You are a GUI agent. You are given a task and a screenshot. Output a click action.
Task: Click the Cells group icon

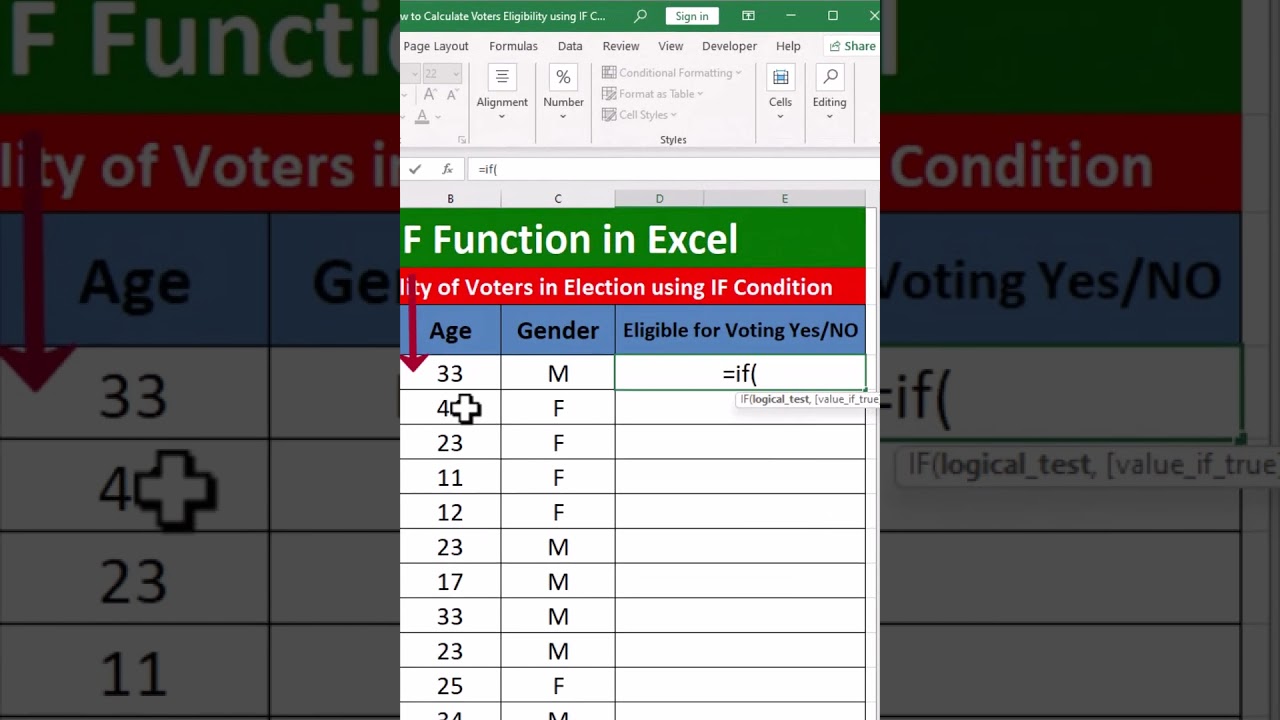pos(780,78)
